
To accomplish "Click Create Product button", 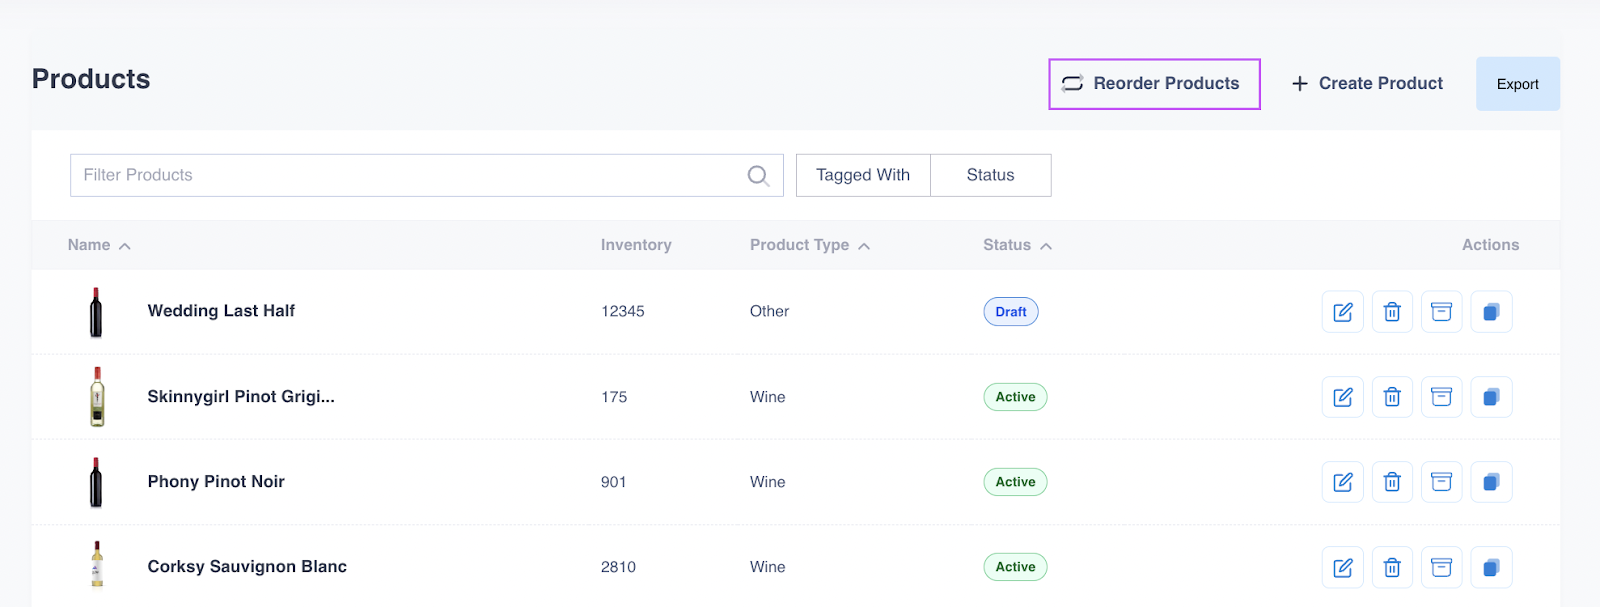I will (x=1367, y=84).
